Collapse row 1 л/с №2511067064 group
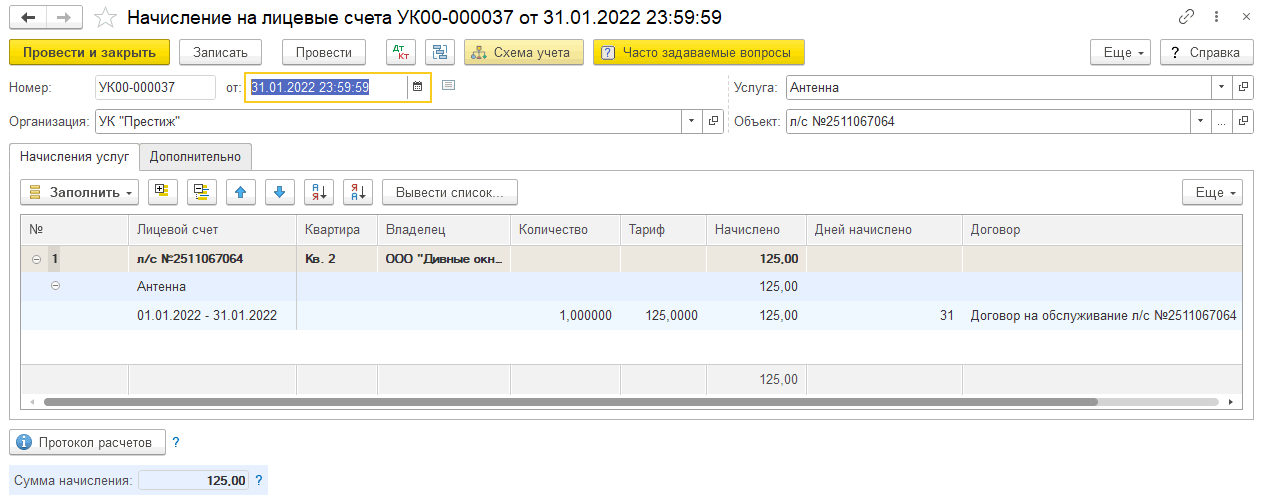This screenshot has width=1266, height=499. pos(37,259)
